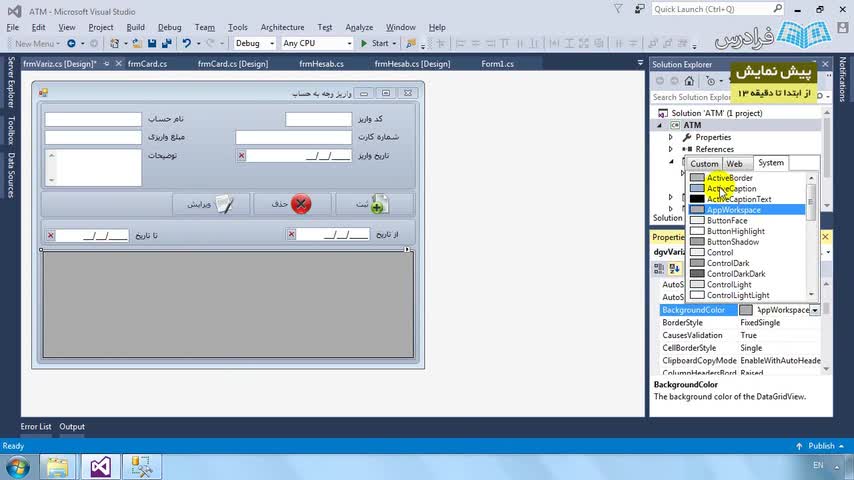
Task: Click Publish in the status bar
Action: tap(820, 446)
